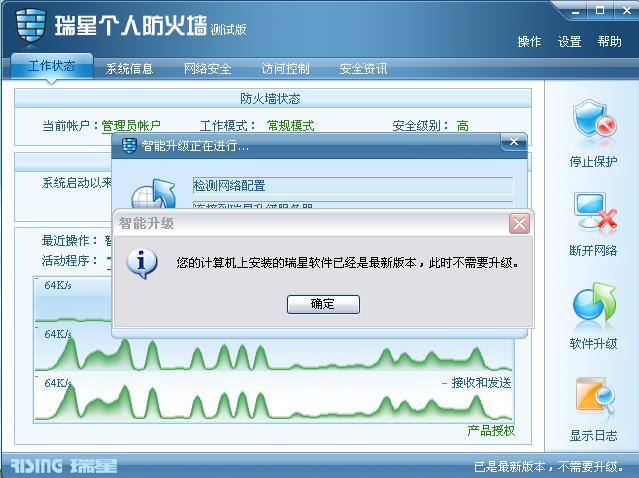Open the 操作 menu
Screen dimensions: 639x478
click(x=529, y=42)
